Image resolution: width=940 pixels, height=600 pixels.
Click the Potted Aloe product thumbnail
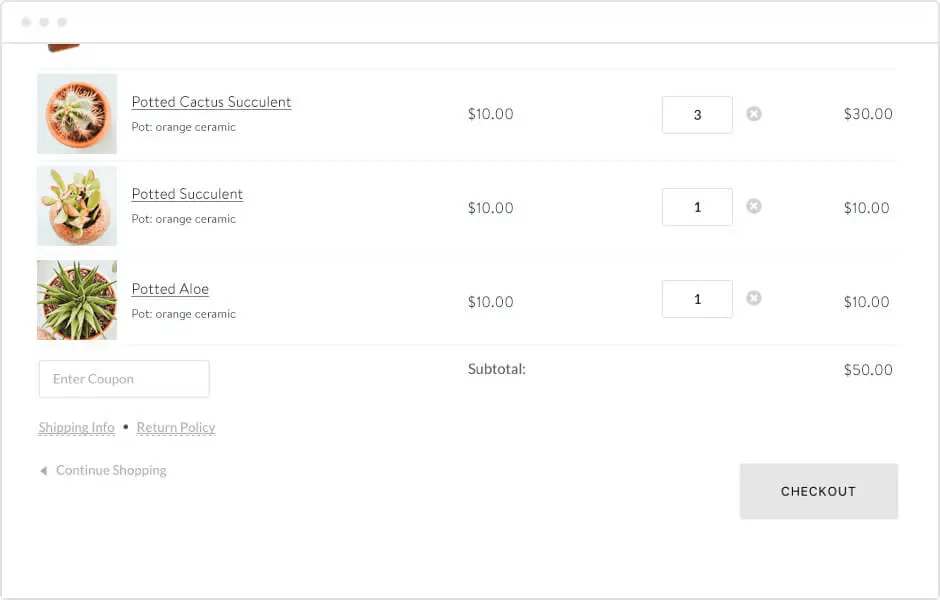(77, 299)
